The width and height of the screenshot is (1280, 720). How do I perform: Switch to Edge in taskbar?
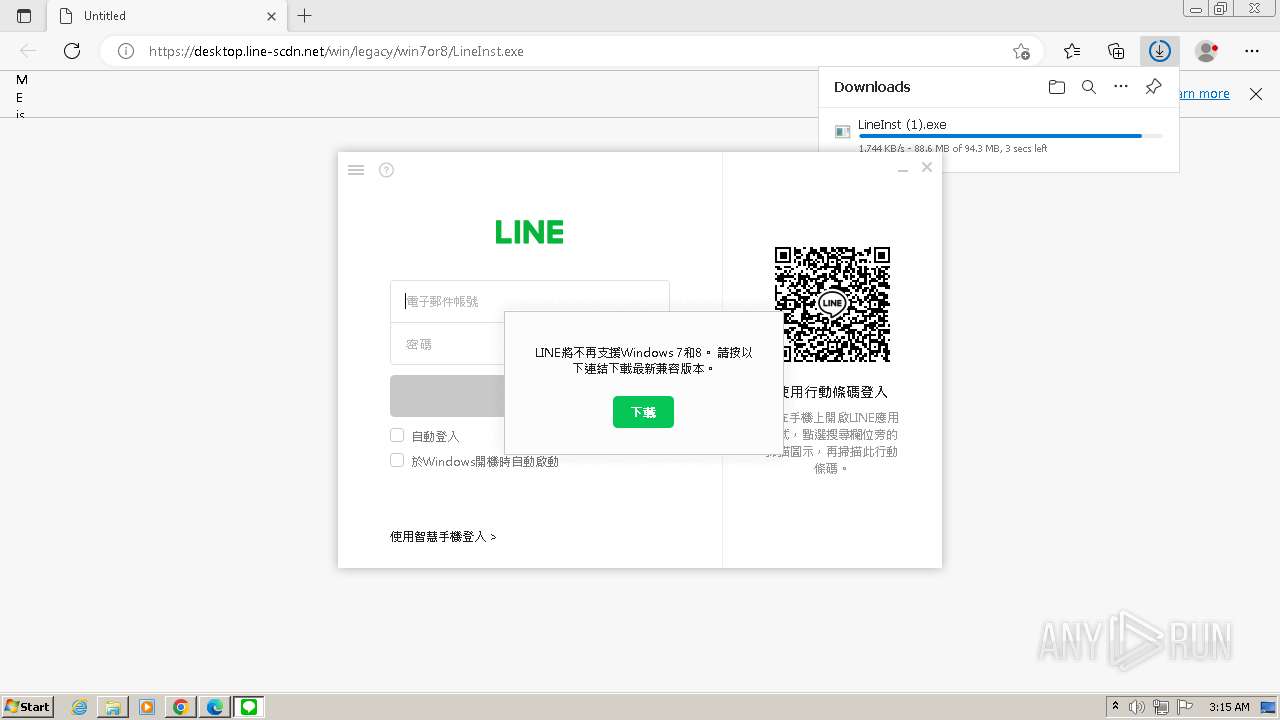[x=214, y=707]
